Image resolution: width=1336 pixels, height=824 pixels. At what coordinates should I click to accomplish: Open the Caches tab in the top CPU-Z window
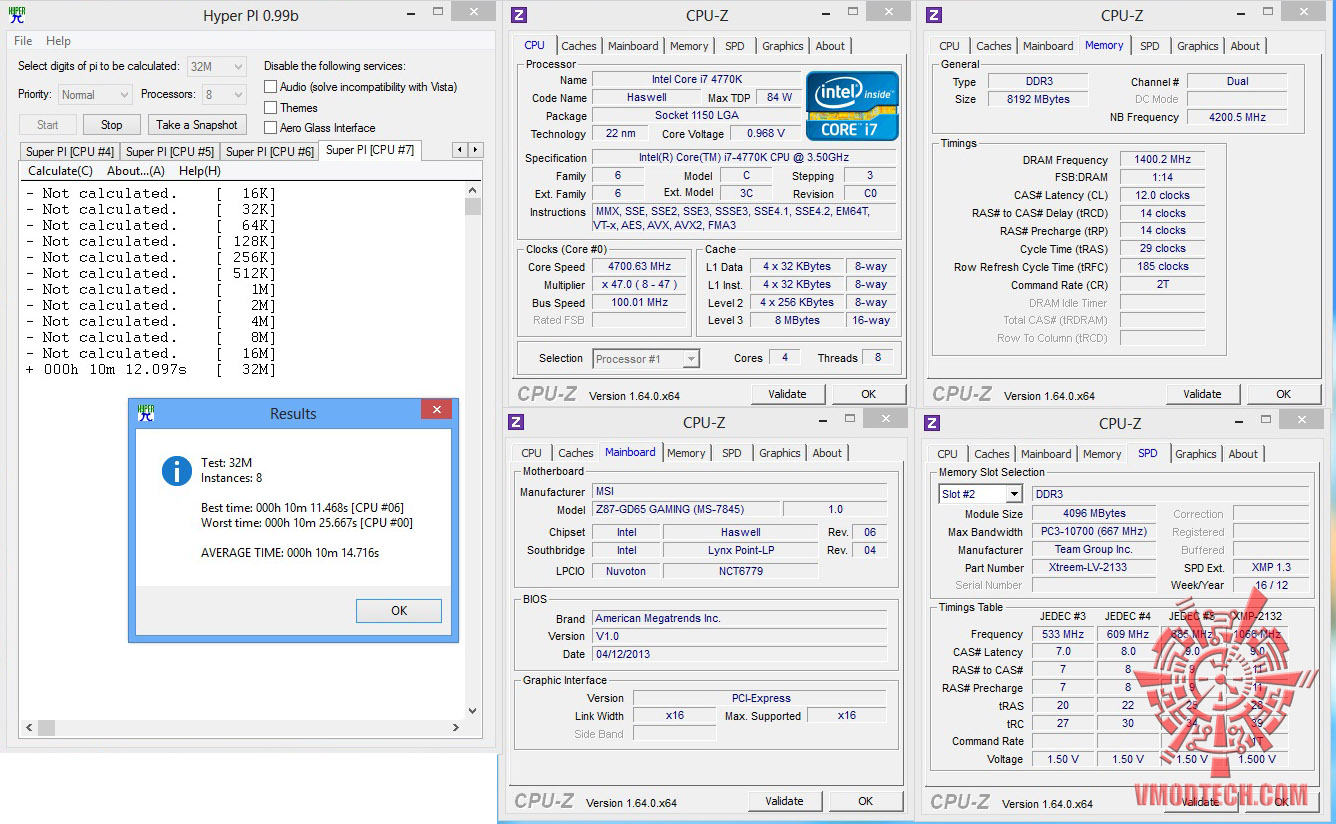point(578,46)
